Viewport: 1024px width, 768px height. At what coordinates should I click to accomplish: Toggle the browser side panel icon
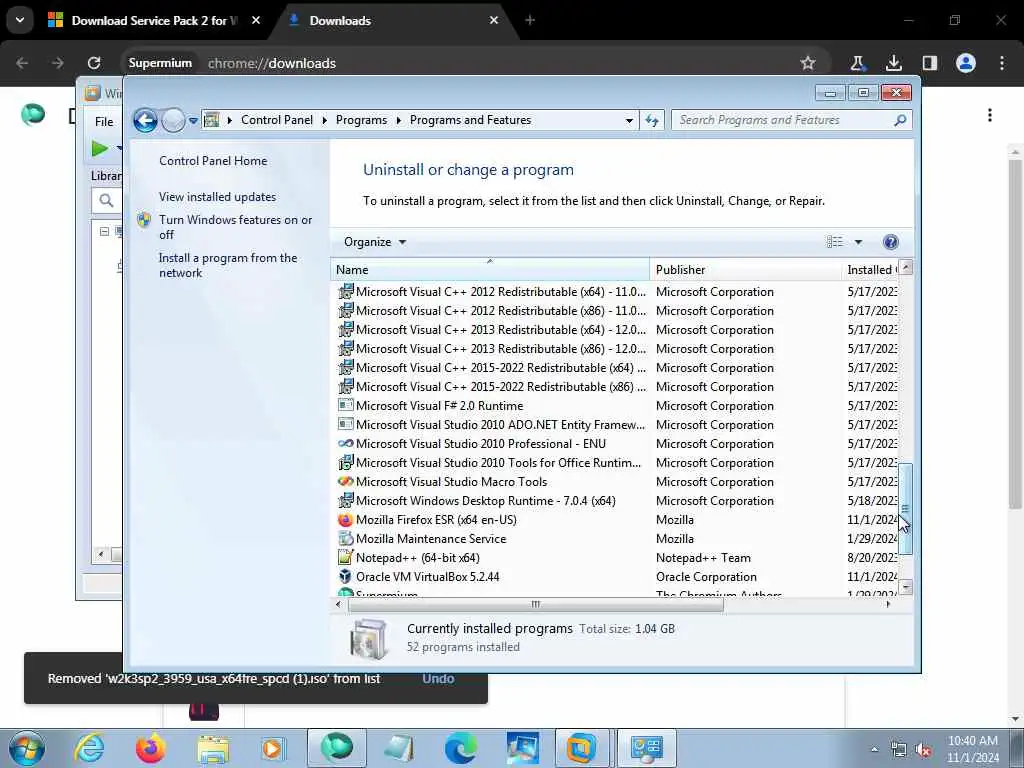point(929,63)
